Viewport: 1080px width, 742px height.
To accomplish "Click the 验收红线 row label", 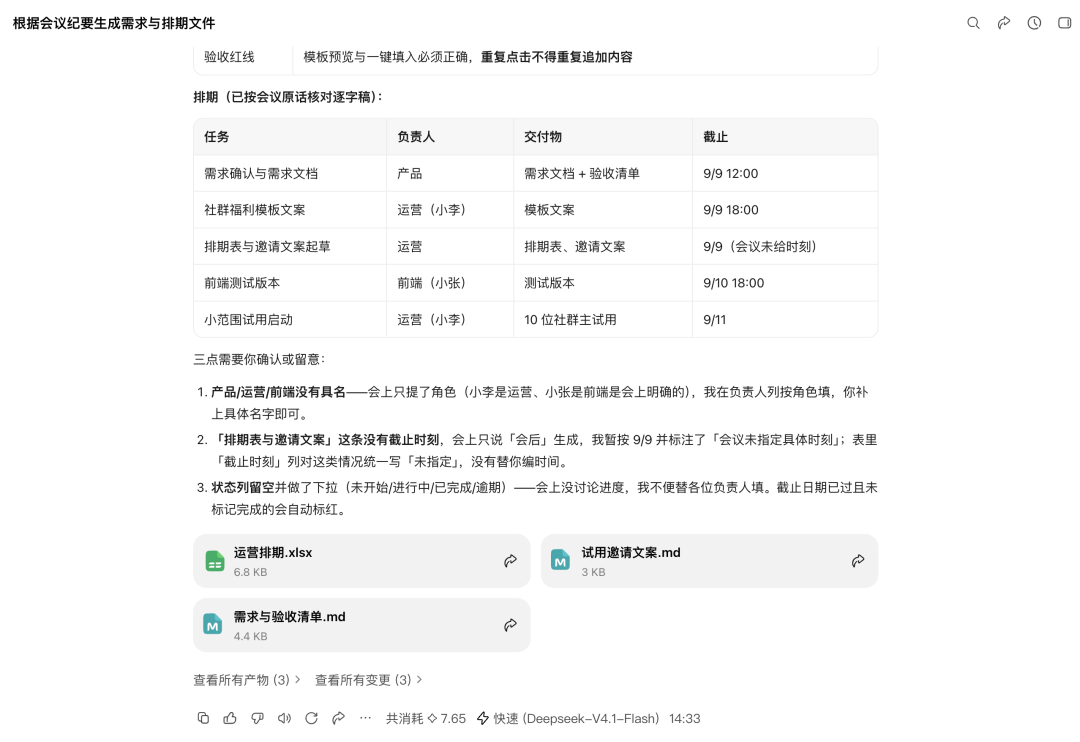I will point(229,57).
